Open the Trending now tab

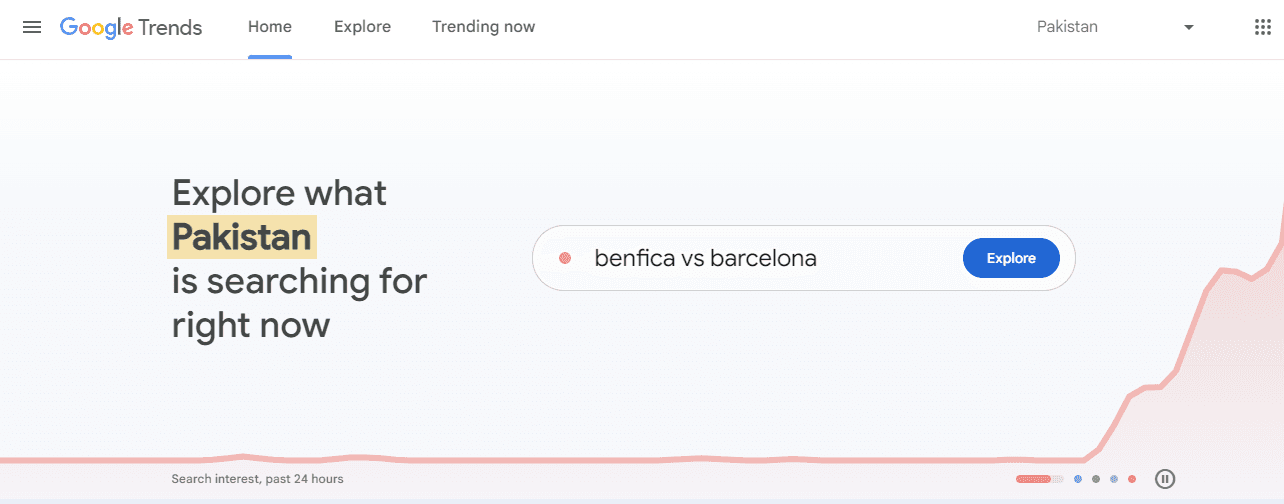click(x=483, y=27)
